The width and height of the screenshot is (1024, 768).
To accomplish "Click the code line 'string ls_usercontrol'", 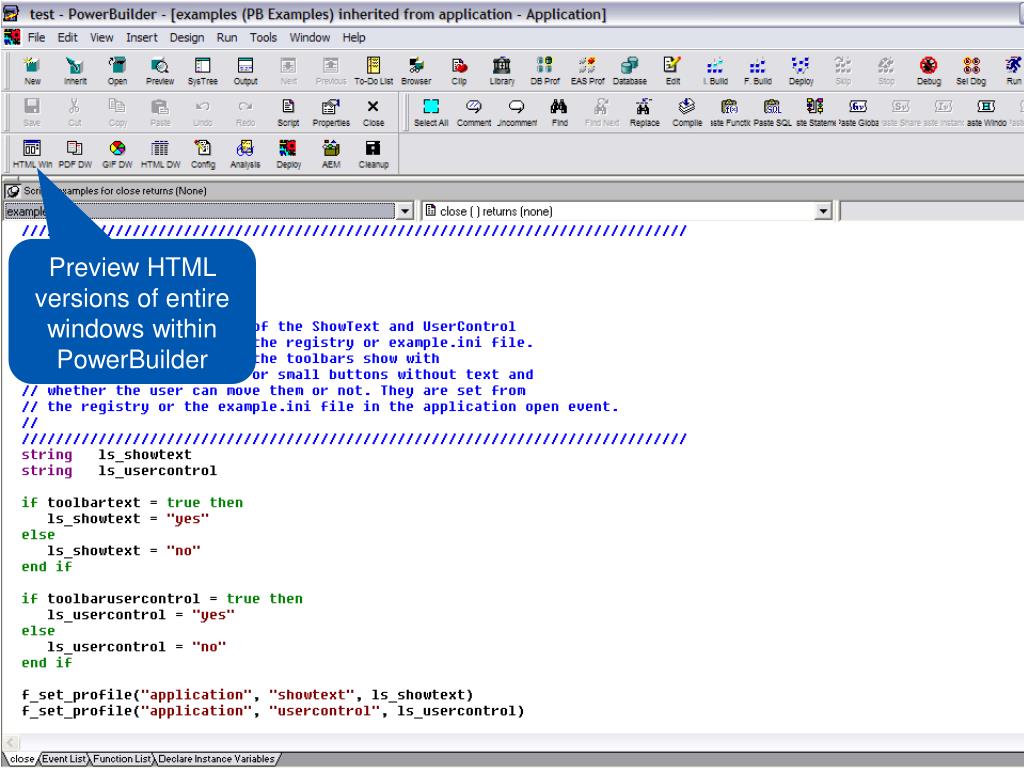I will pyautogui.click(x=119, y=471).
